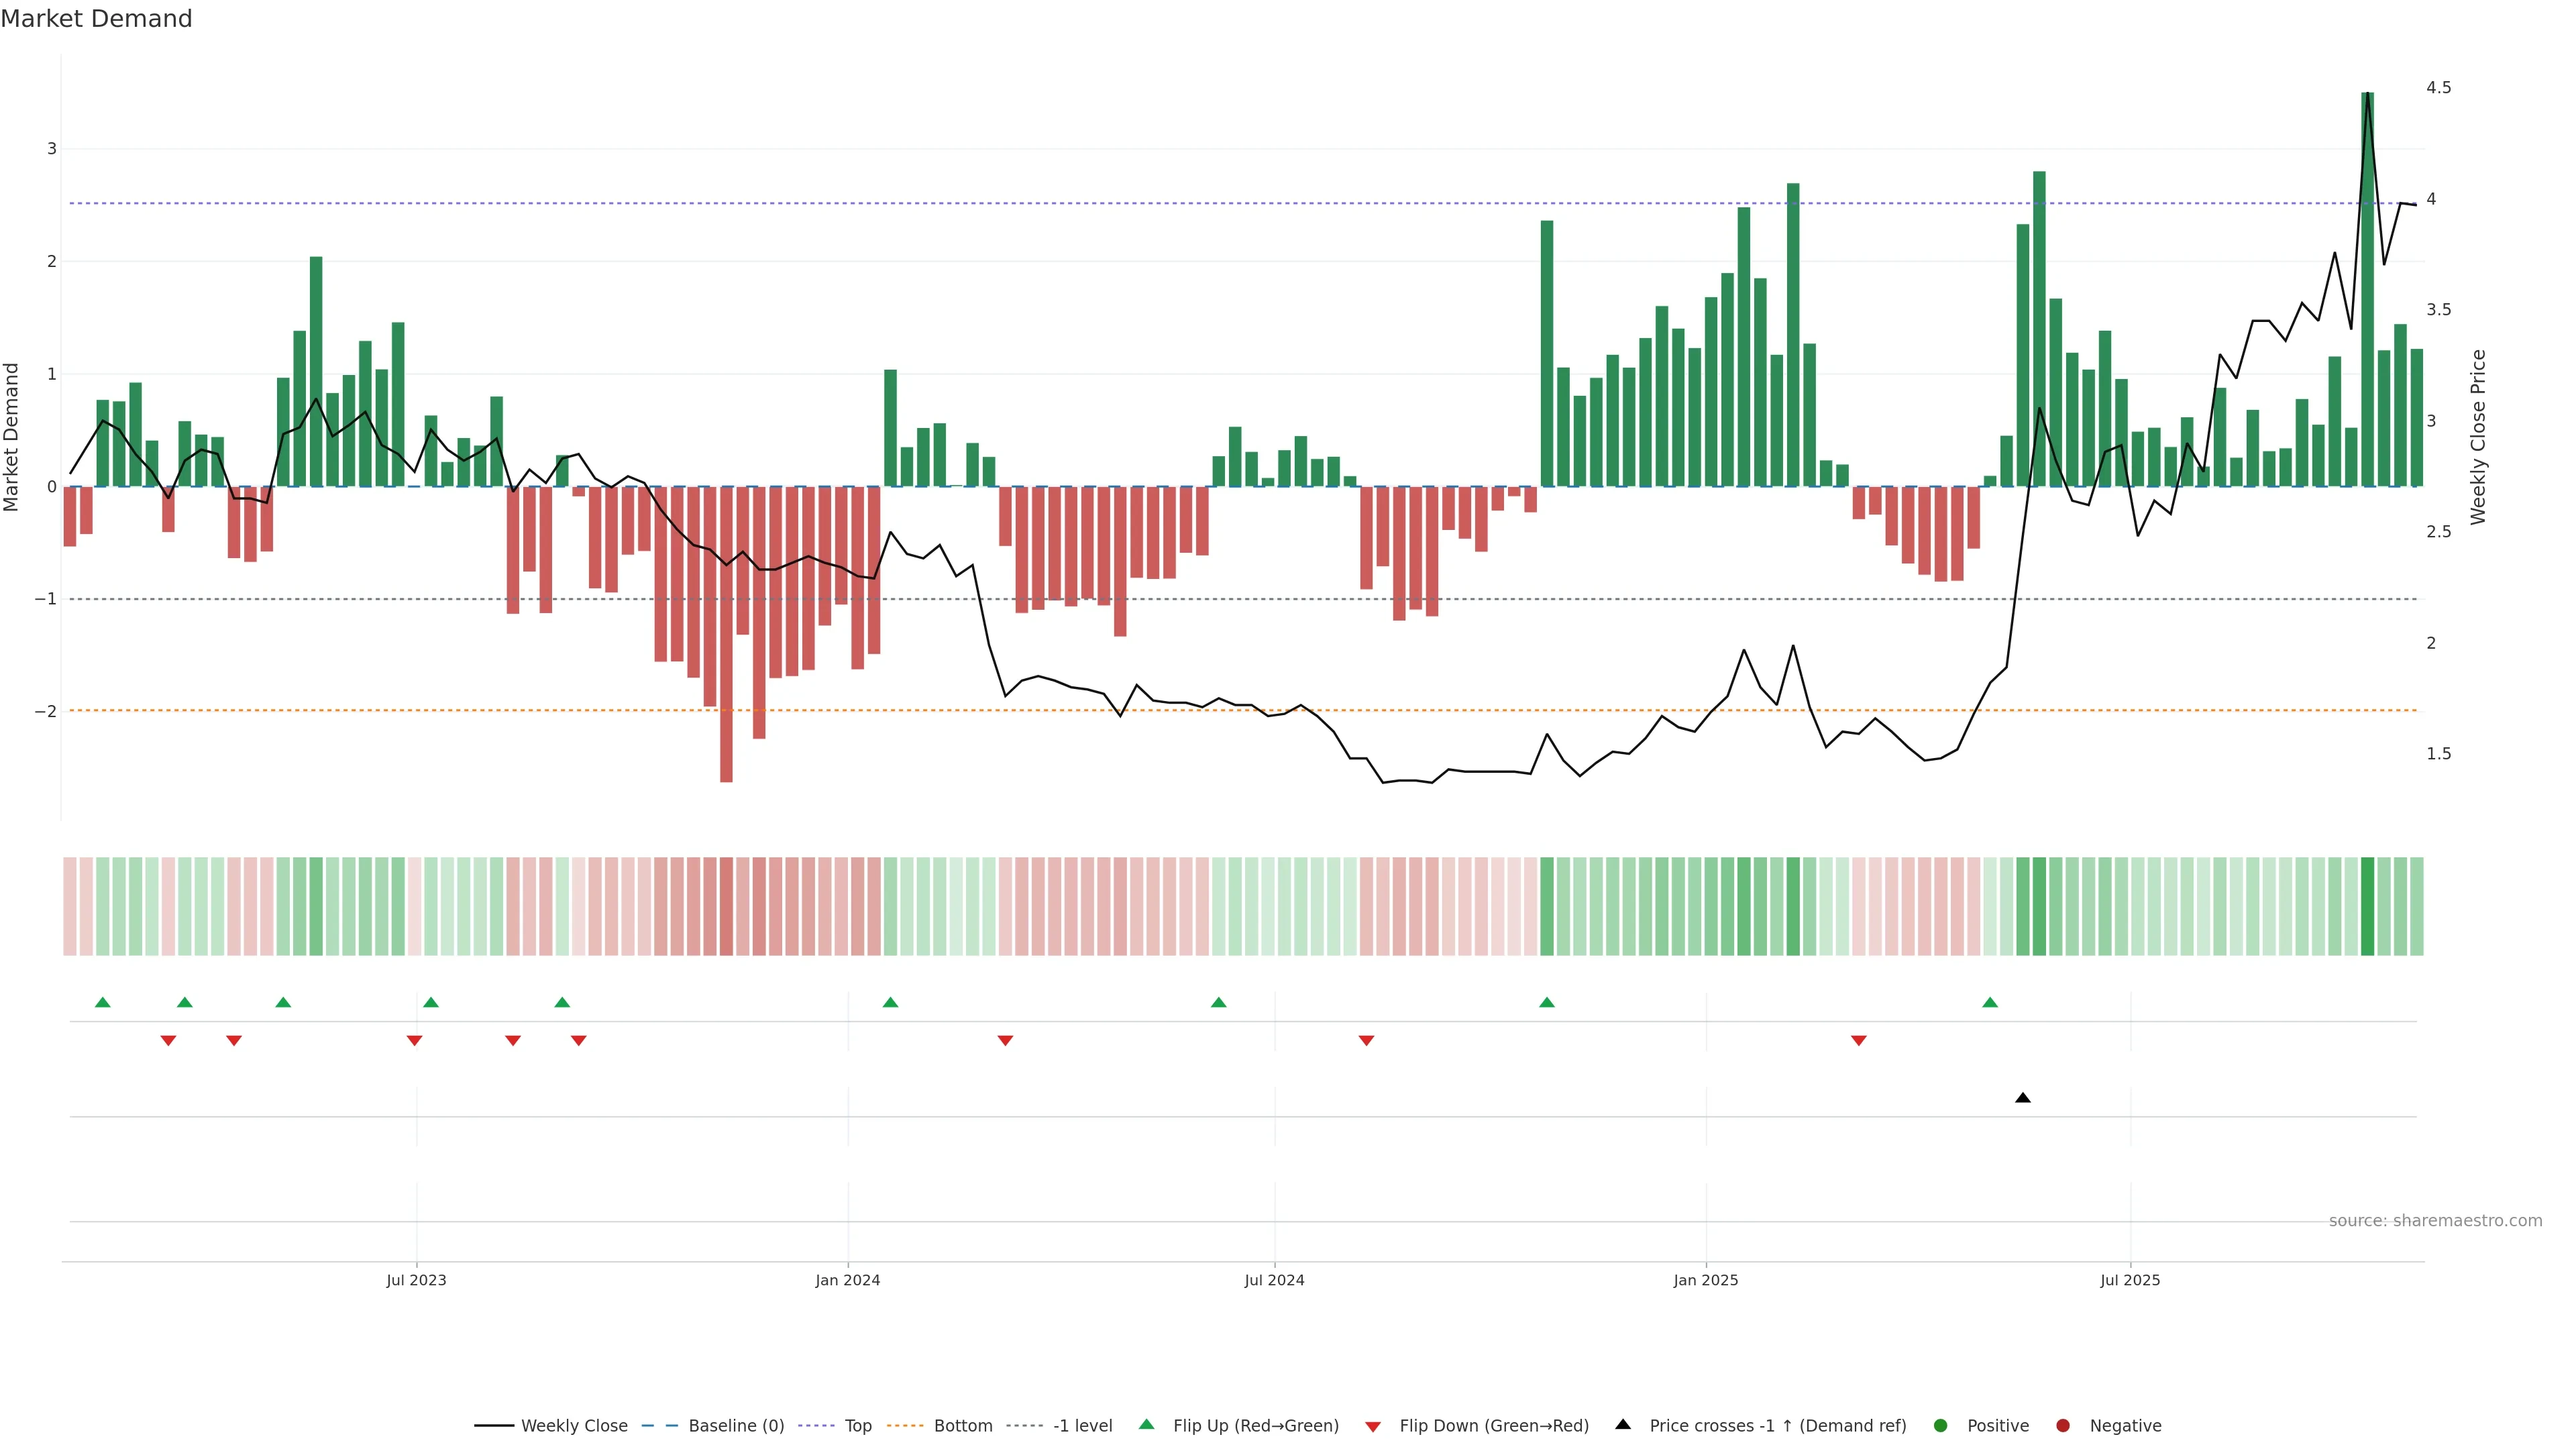The width and height of the screenshot is (2576, 1449).
Task: Click Flip Up green triangle legend icon
Action: (x=1147, y=1424)
